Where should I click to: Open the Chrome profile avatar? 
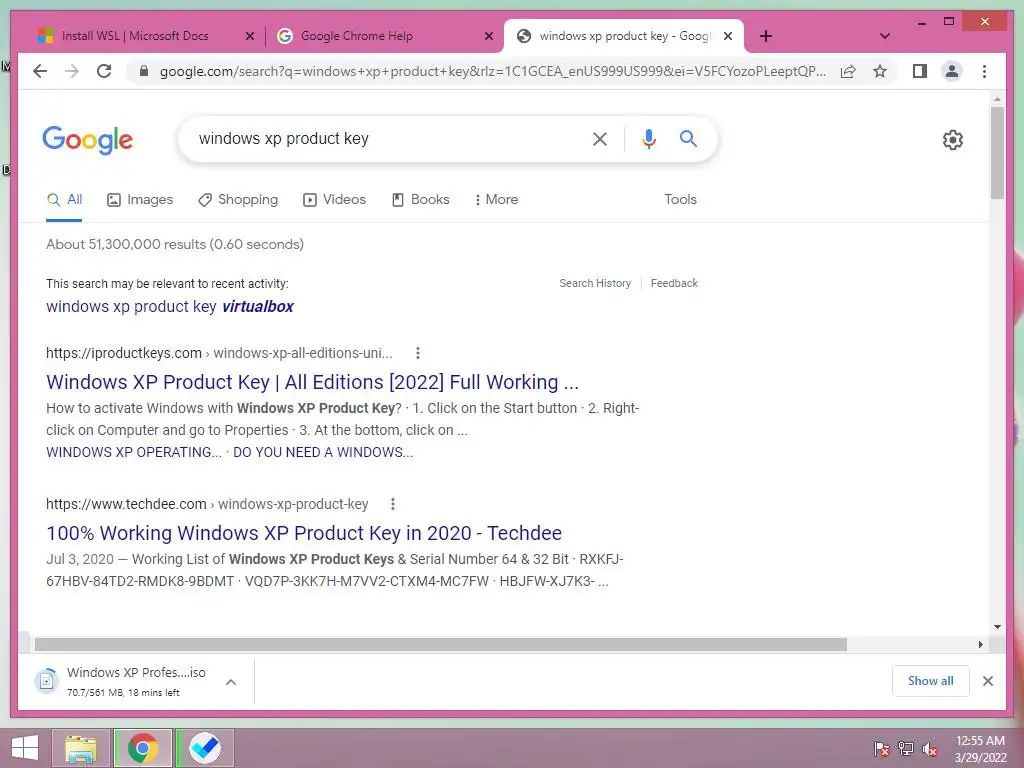952,71
